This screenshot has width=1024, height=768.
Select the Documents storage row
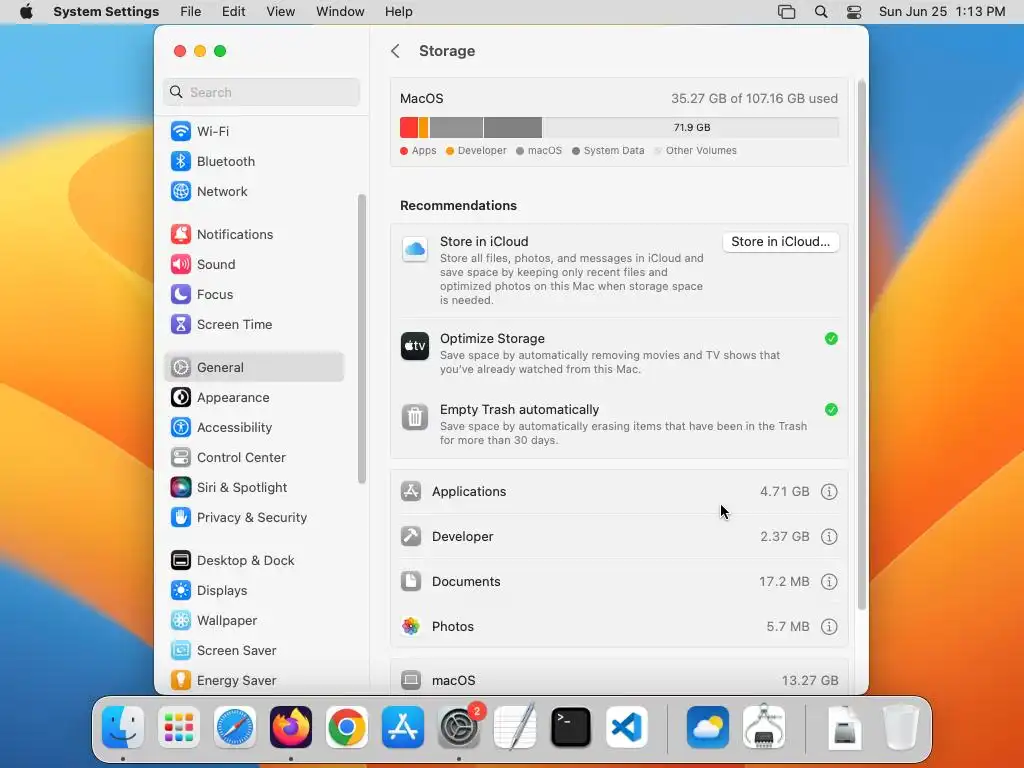[x=619, y=582]
